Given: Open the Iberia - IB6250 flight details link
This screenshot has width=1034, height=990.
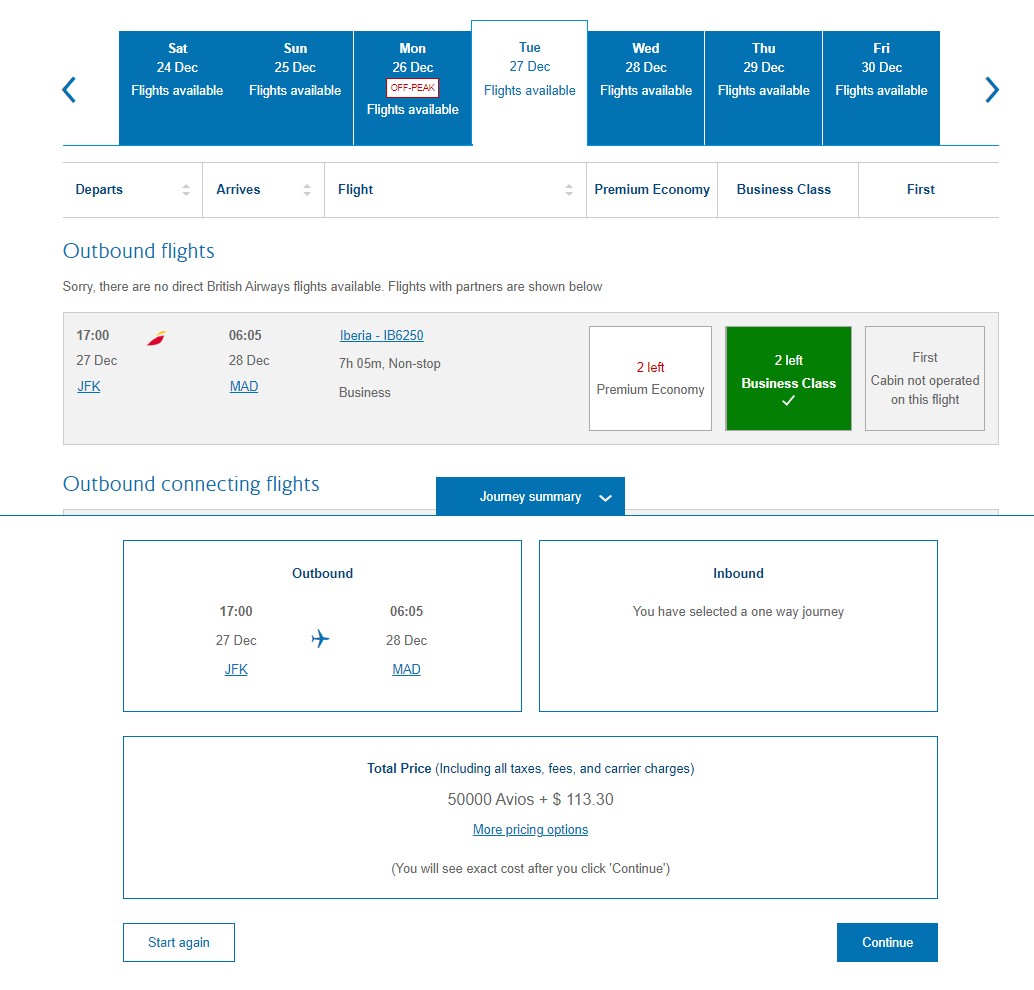Looking at the screenshot, I should point(381,335).
